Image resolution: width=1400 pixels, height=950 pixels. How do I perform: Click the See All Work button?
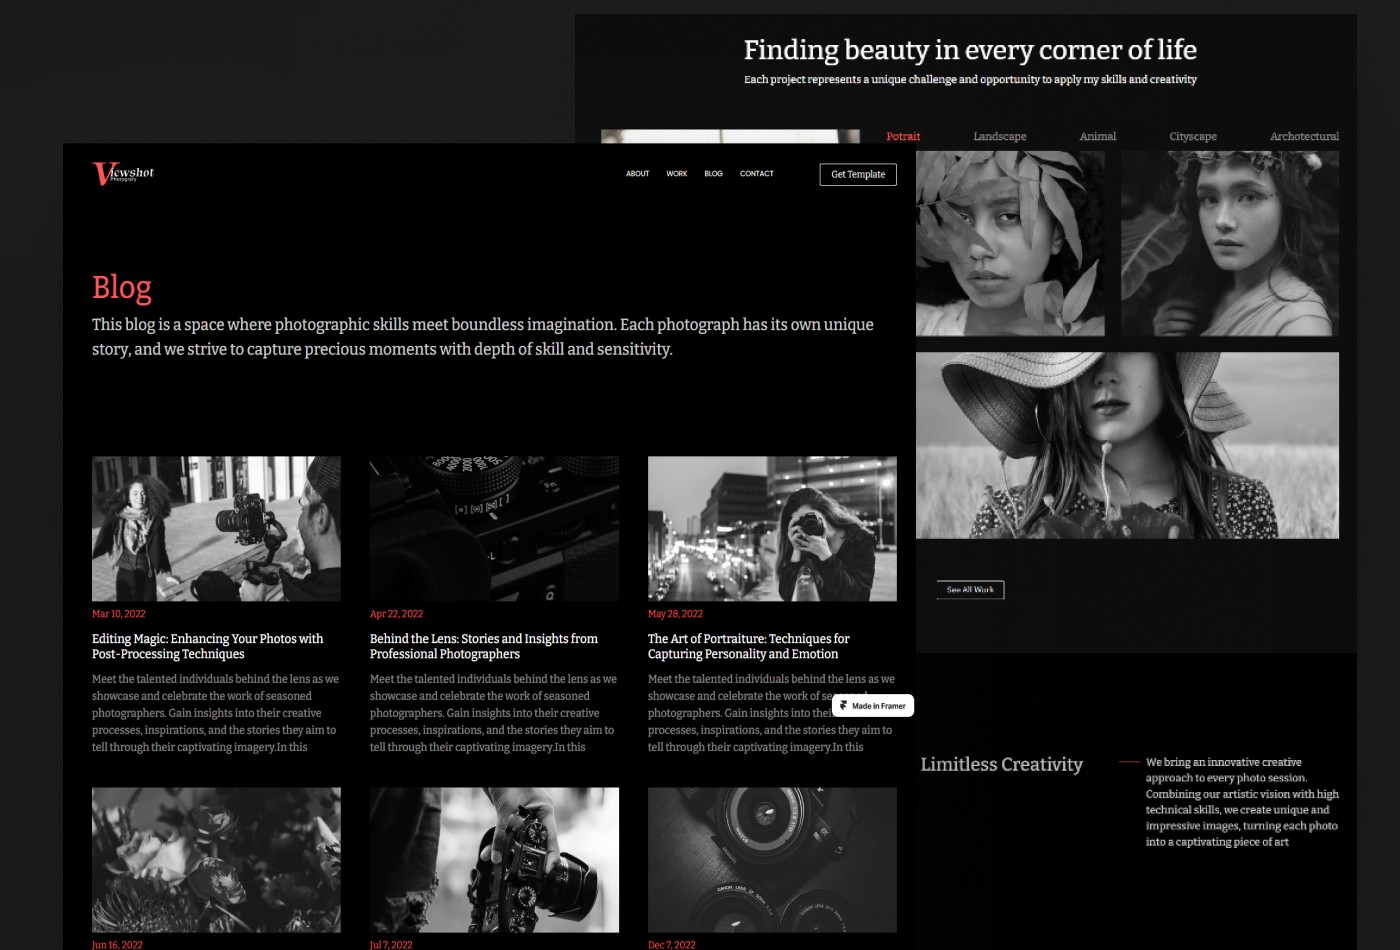point(969,589)
